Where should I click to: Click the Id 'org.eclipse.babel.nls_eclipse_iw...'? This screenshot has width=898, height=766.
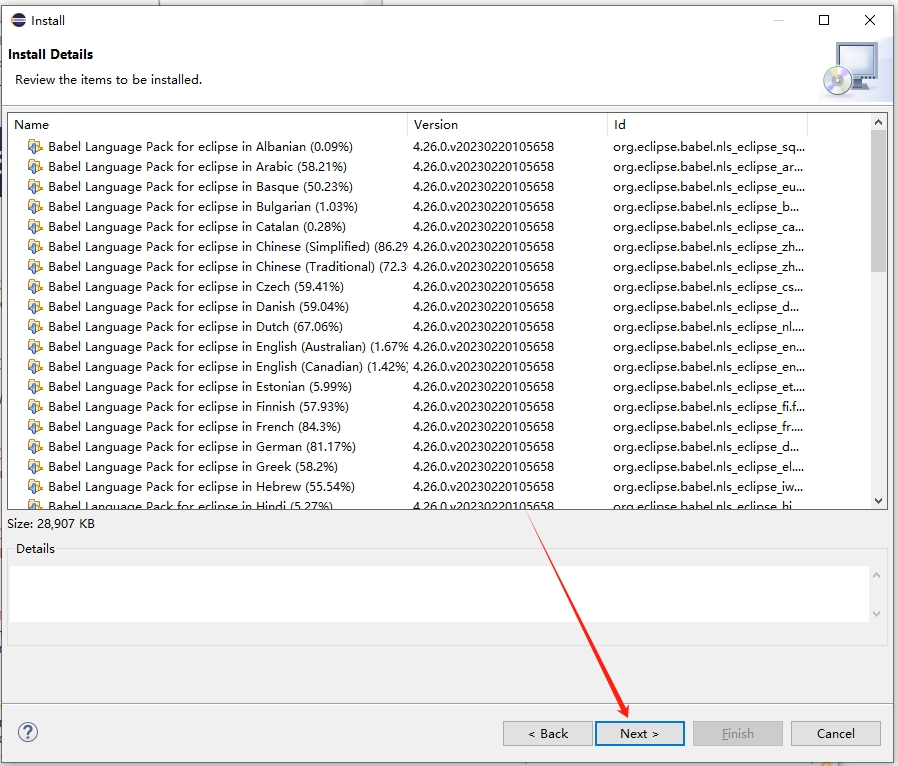pos(708,488)
